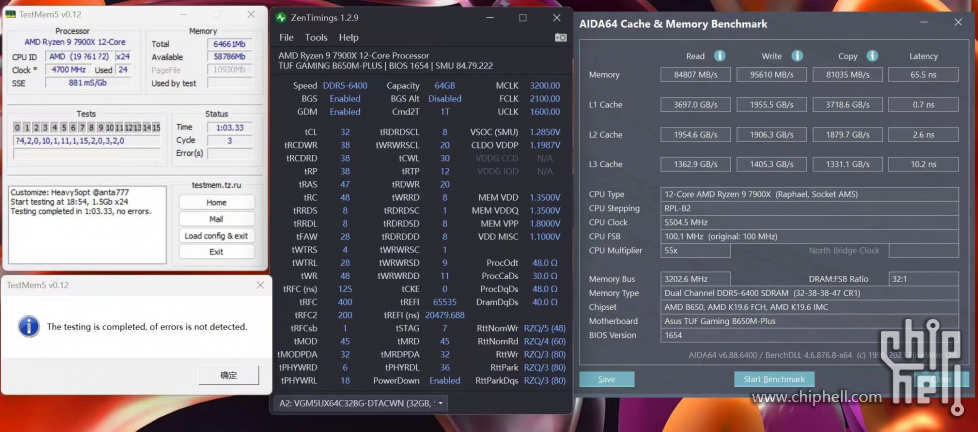Viewport: 978px width, 432px height.
Task: Open the Tools menu in ZenTimings
Action: [316, 37]
